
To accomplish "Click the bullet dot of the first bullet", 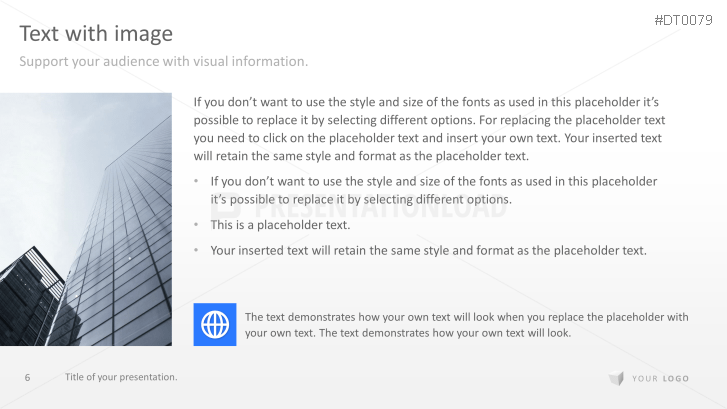I will [198, 182].
